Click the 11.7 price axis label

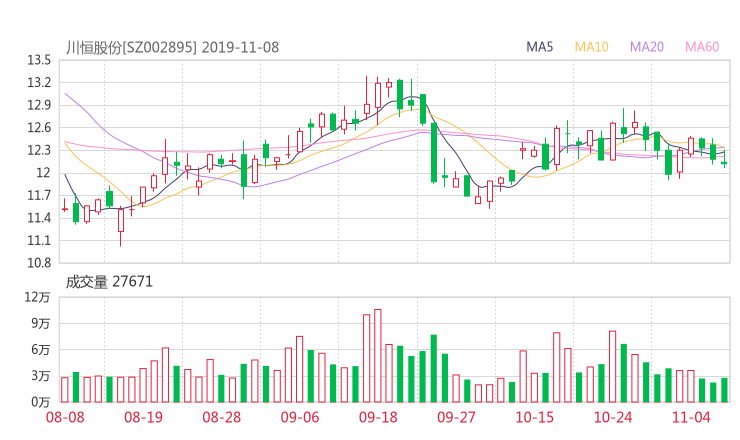coord(39,195)
